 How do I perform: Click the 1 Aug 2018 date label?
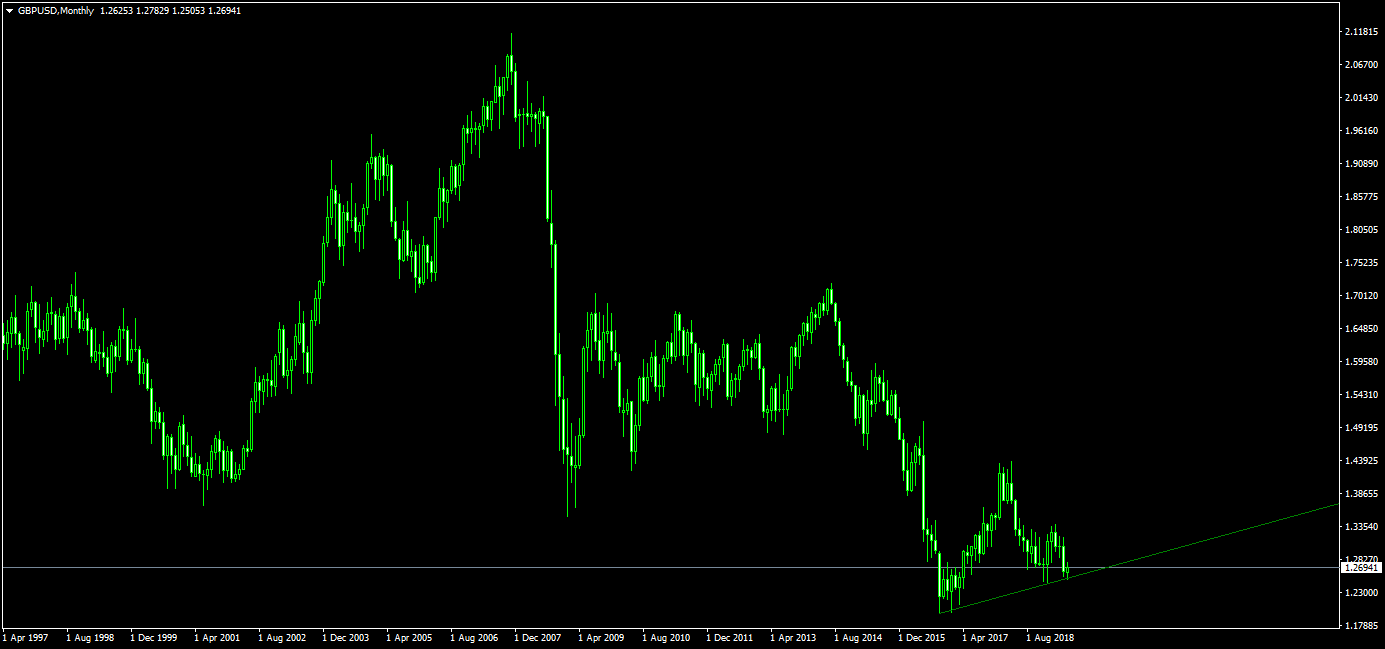1050,636
